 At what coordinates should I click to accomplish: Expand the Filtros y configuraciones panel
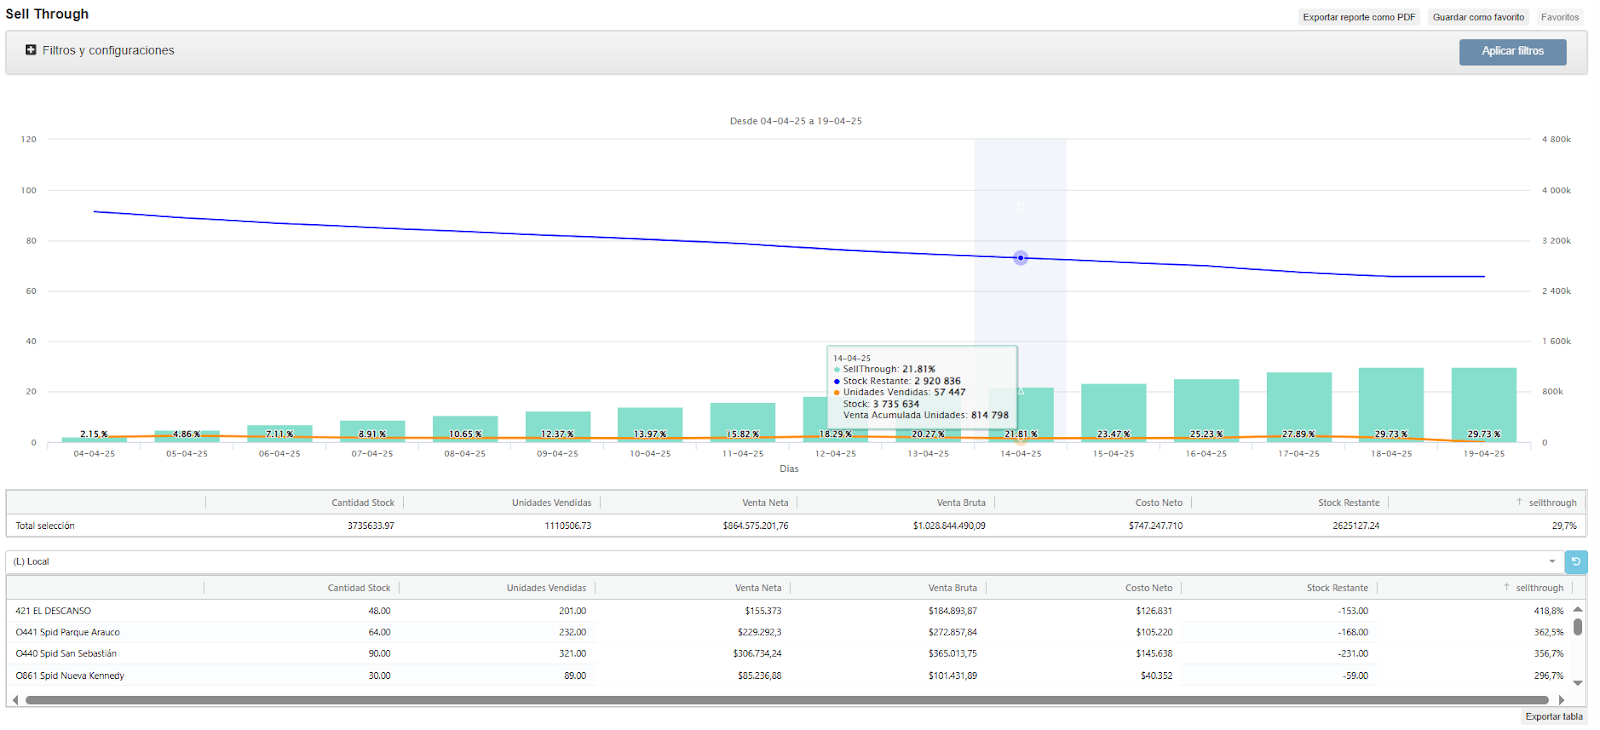[x=108, y=51]
